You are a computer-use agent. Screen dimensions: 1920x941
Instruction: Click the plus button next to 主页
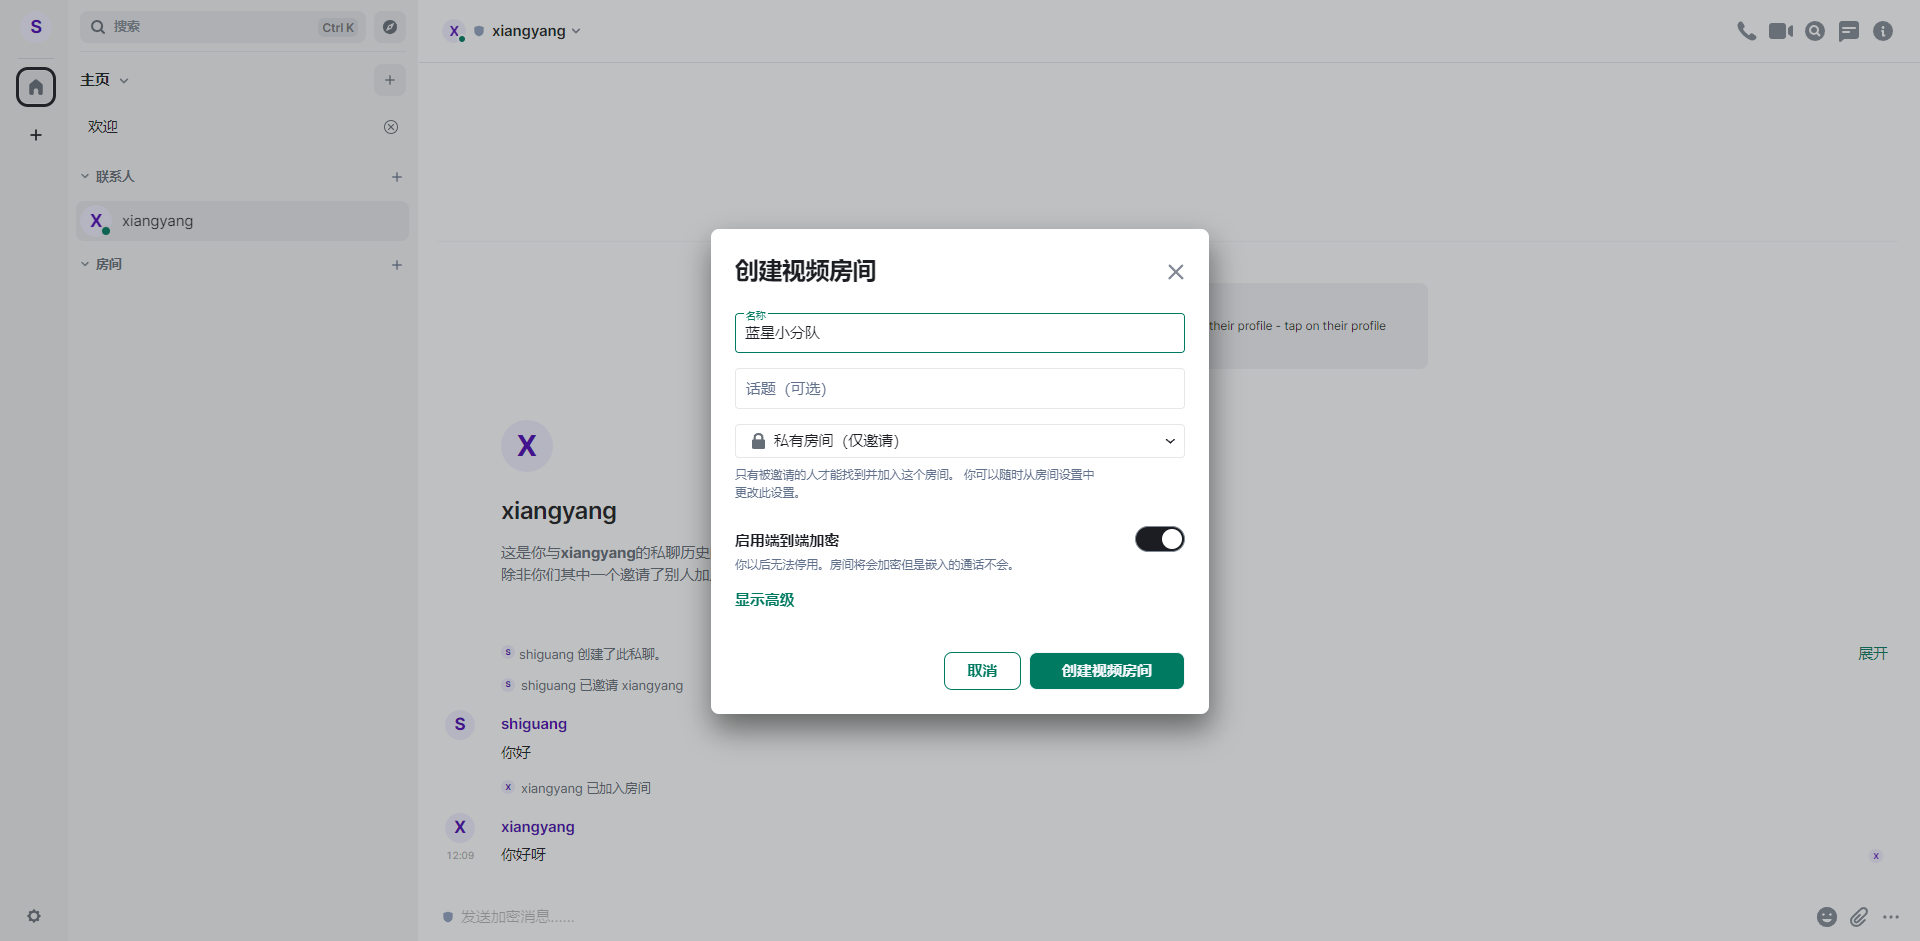pos(390,80)
